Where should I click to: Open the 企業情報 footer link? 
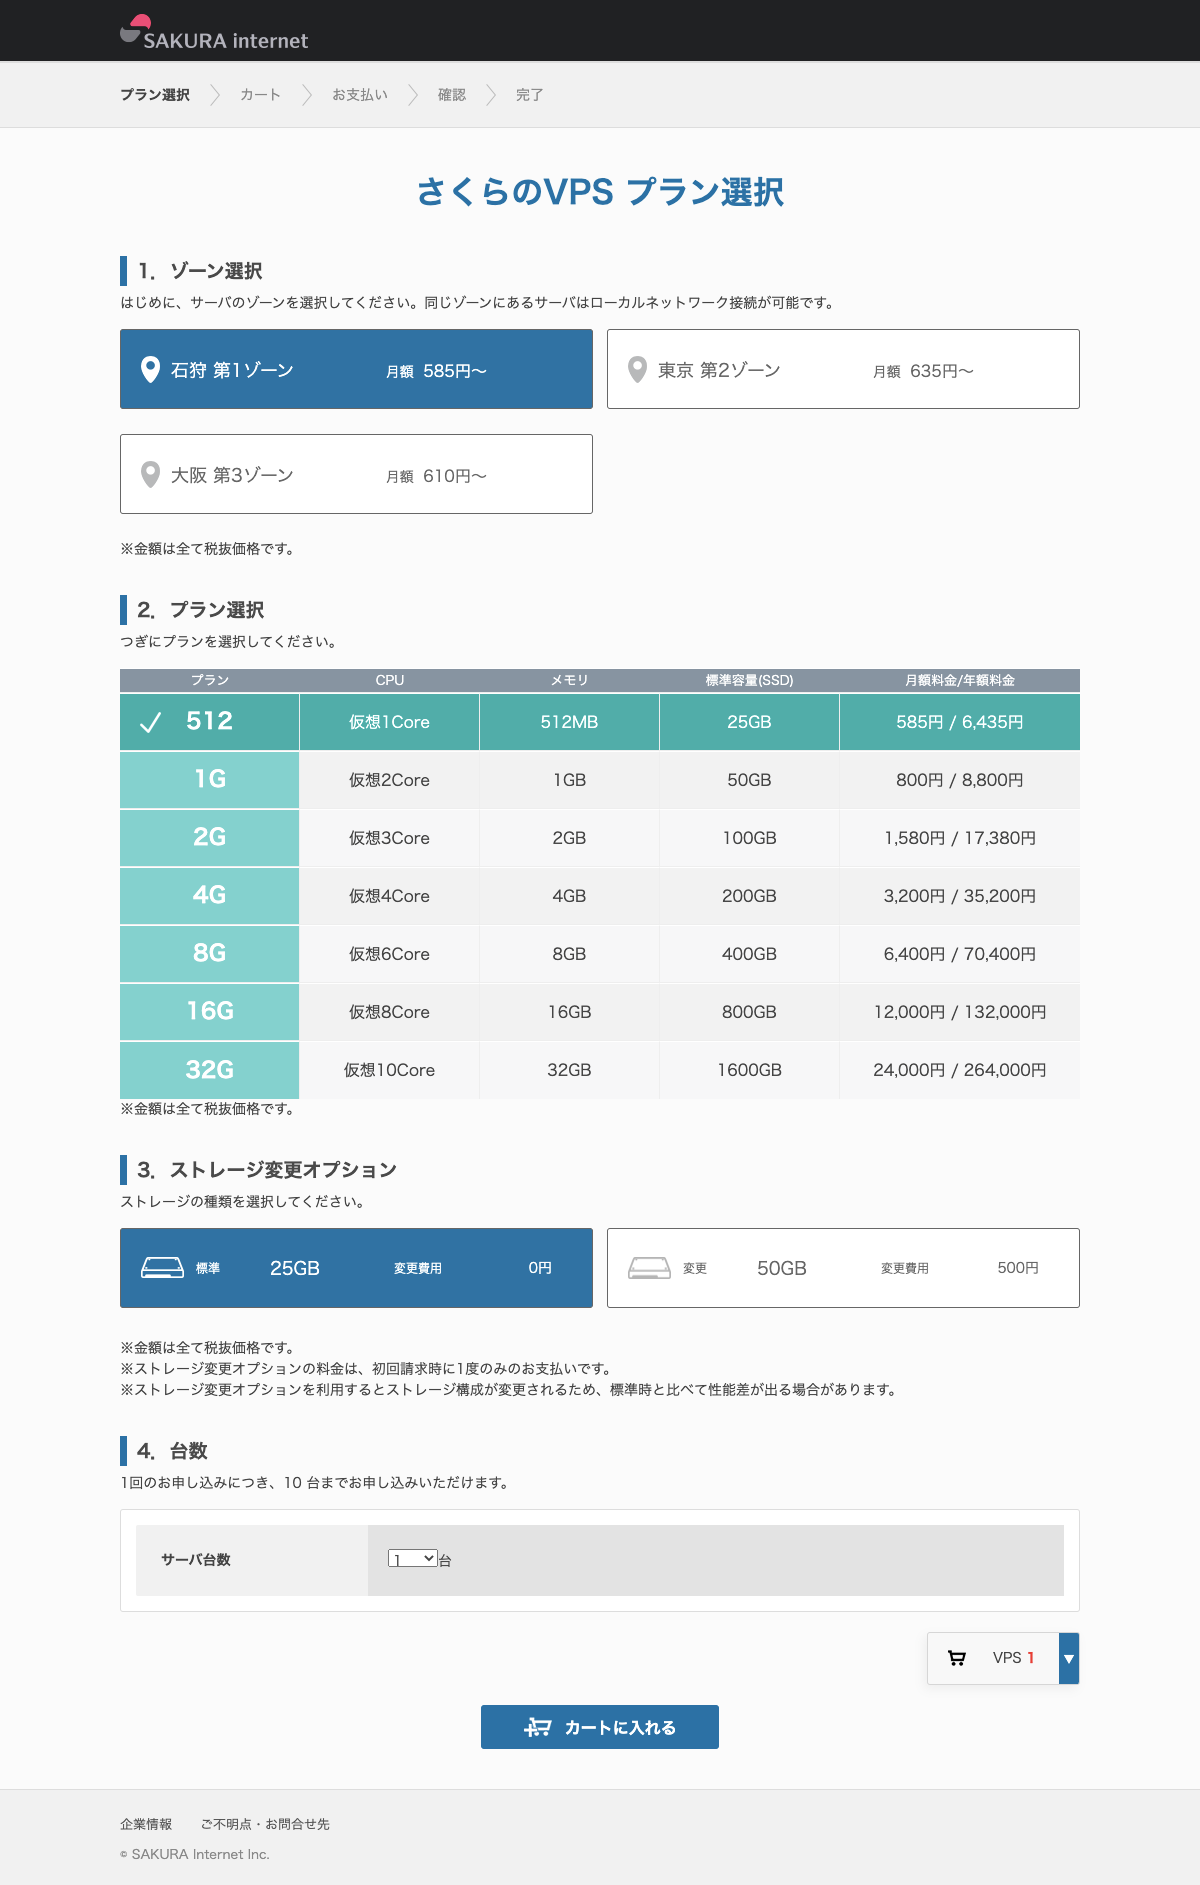[146, 1824]
